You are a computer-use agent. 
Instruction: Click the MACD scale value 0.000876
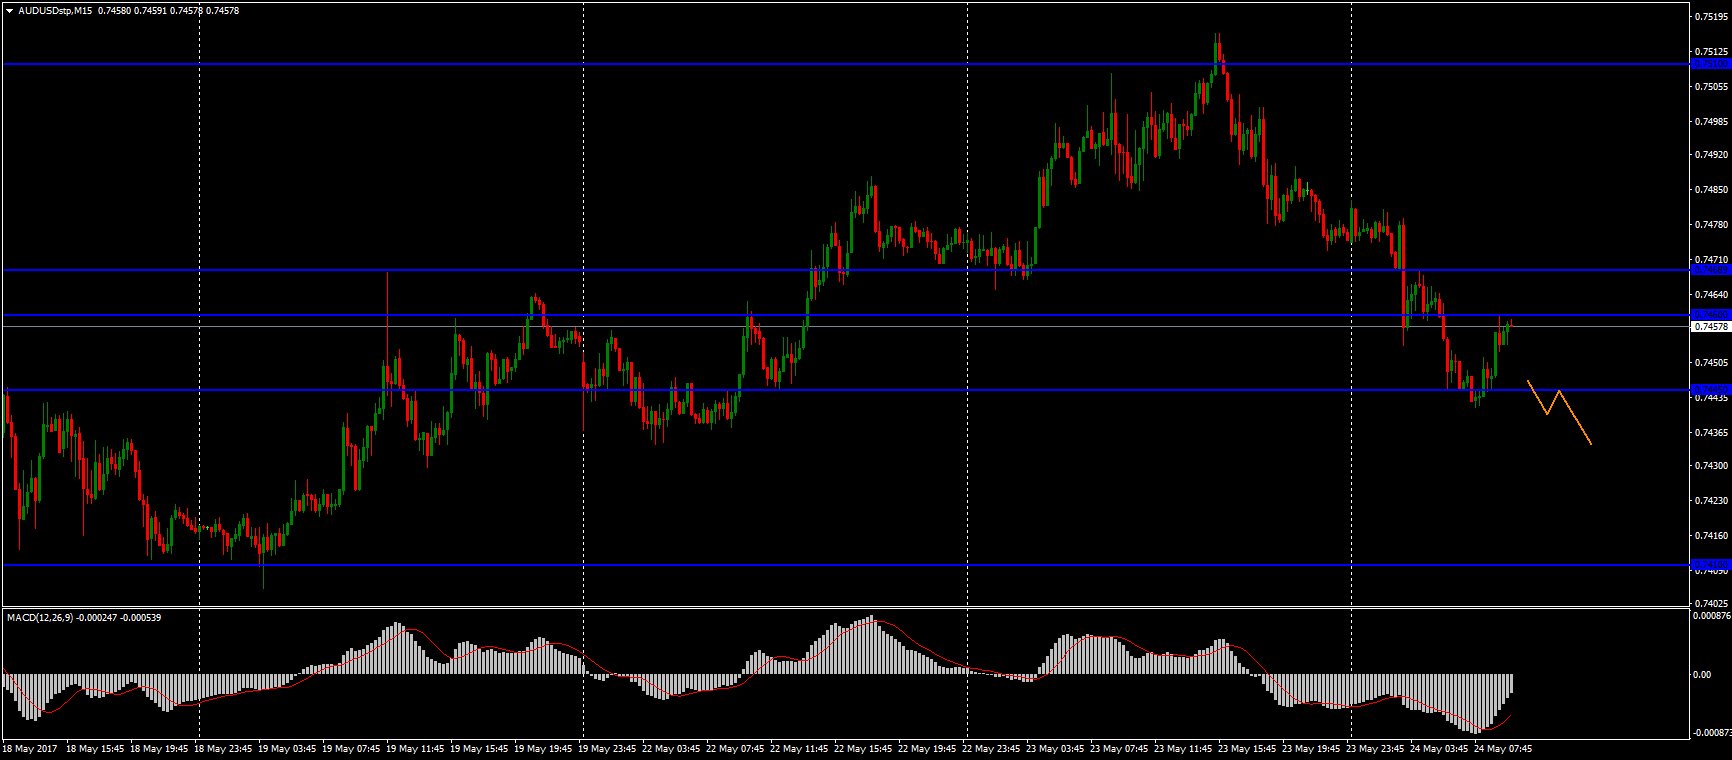[x=1710, y=616]
